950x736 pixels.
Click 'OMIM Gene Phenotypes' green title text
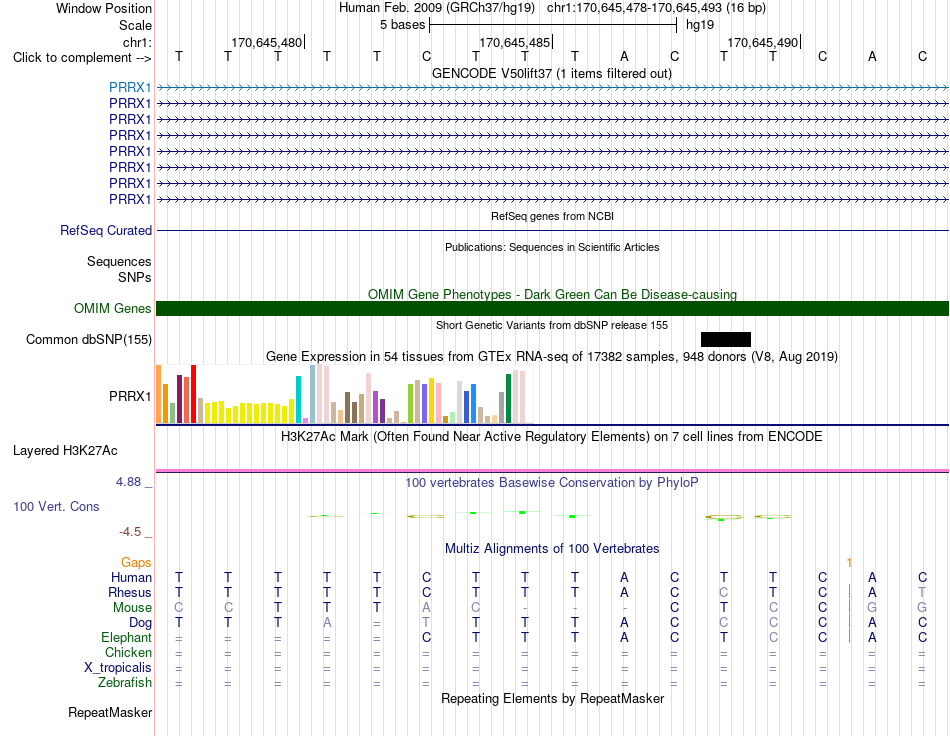[x=553, y=294]
